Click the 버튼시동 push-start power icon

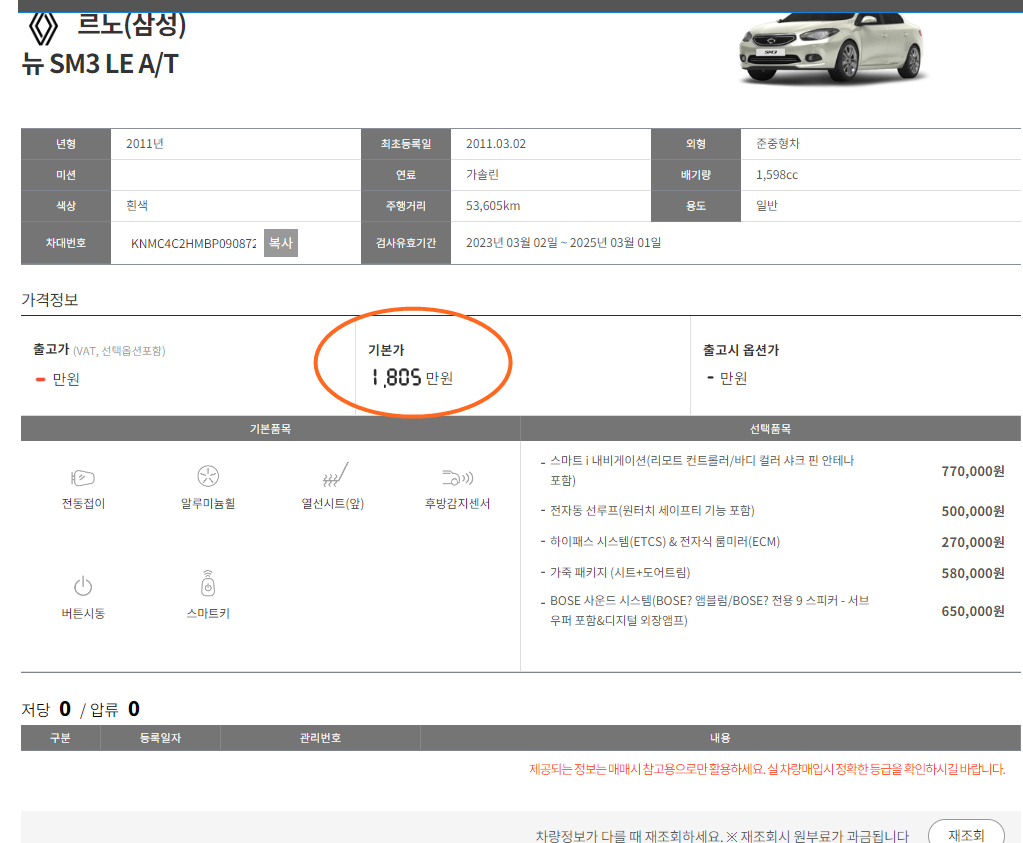83,586
